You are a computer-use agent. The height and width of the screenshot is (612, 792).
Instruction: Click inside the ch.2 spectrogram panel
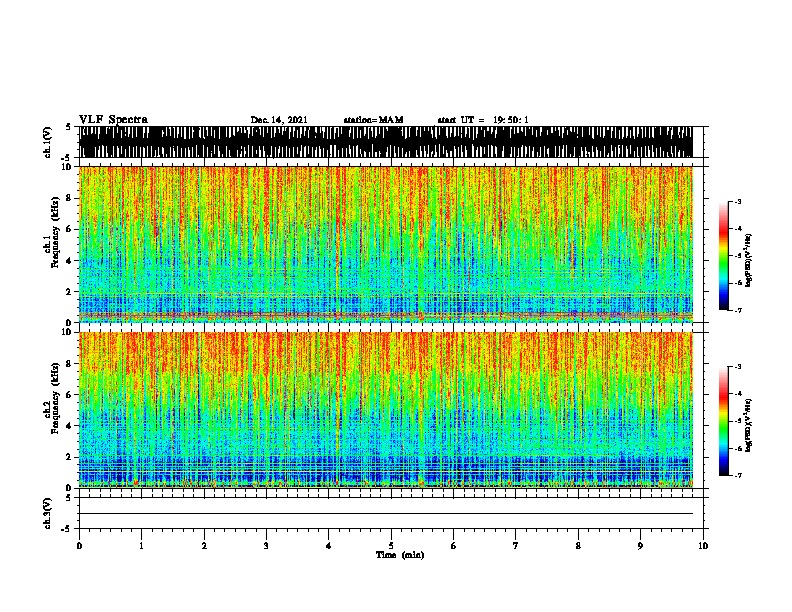(x=386, y=410)
